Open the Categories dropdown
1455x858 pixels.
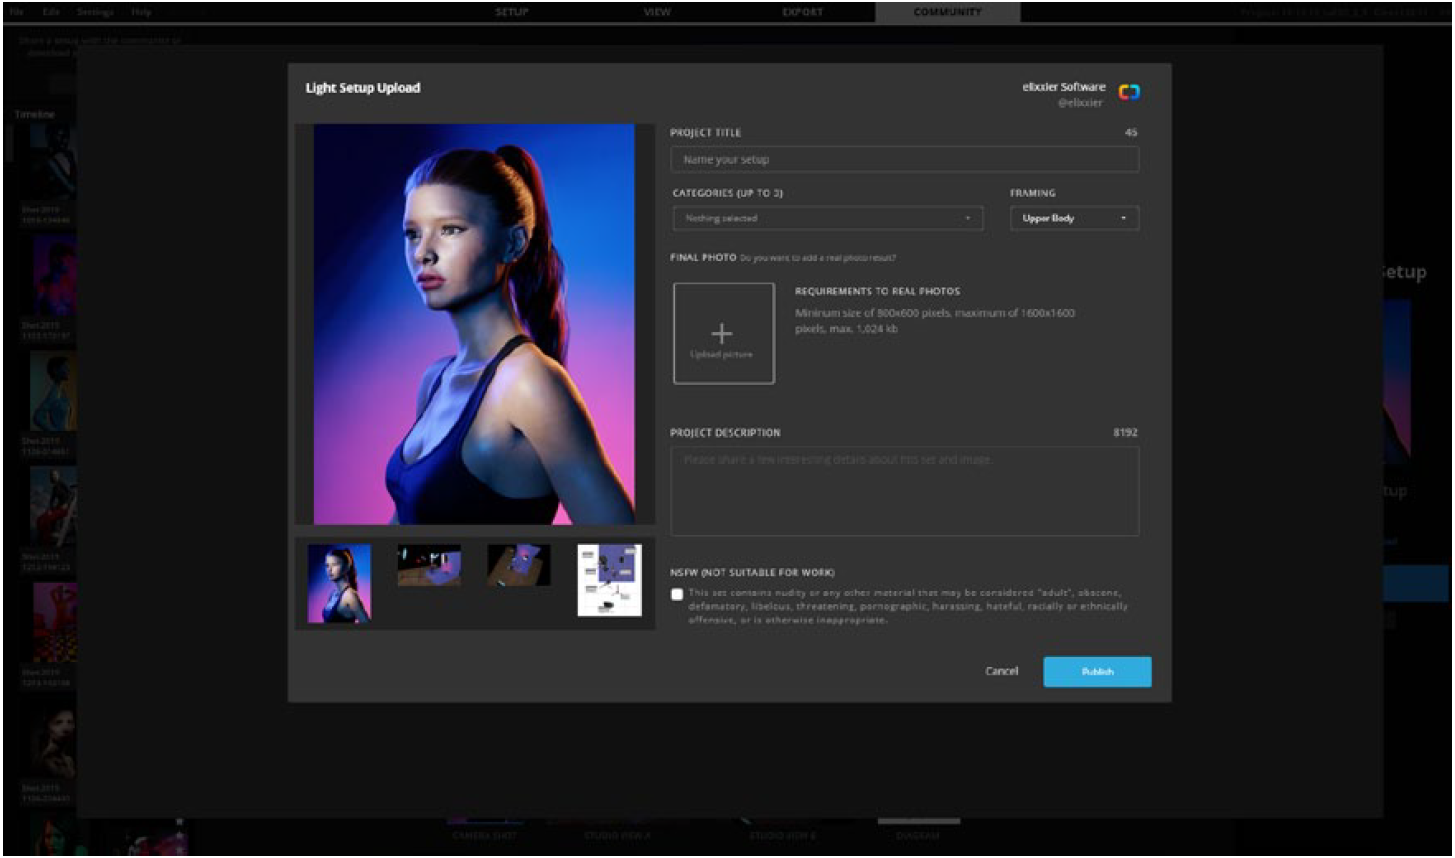pyautogui.click(x=827, y=218)
